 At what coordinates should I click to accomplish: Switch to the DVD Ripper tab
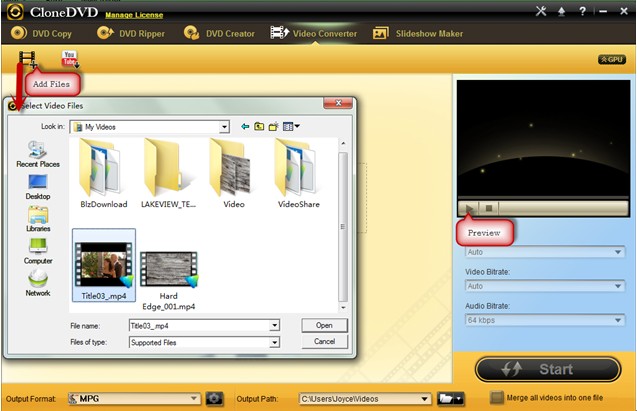point(131,33)
